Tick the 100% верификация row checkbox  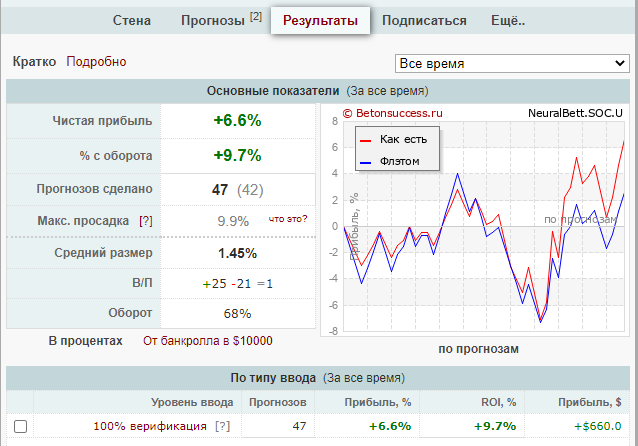pyautogui.click(x=20, y=426)
